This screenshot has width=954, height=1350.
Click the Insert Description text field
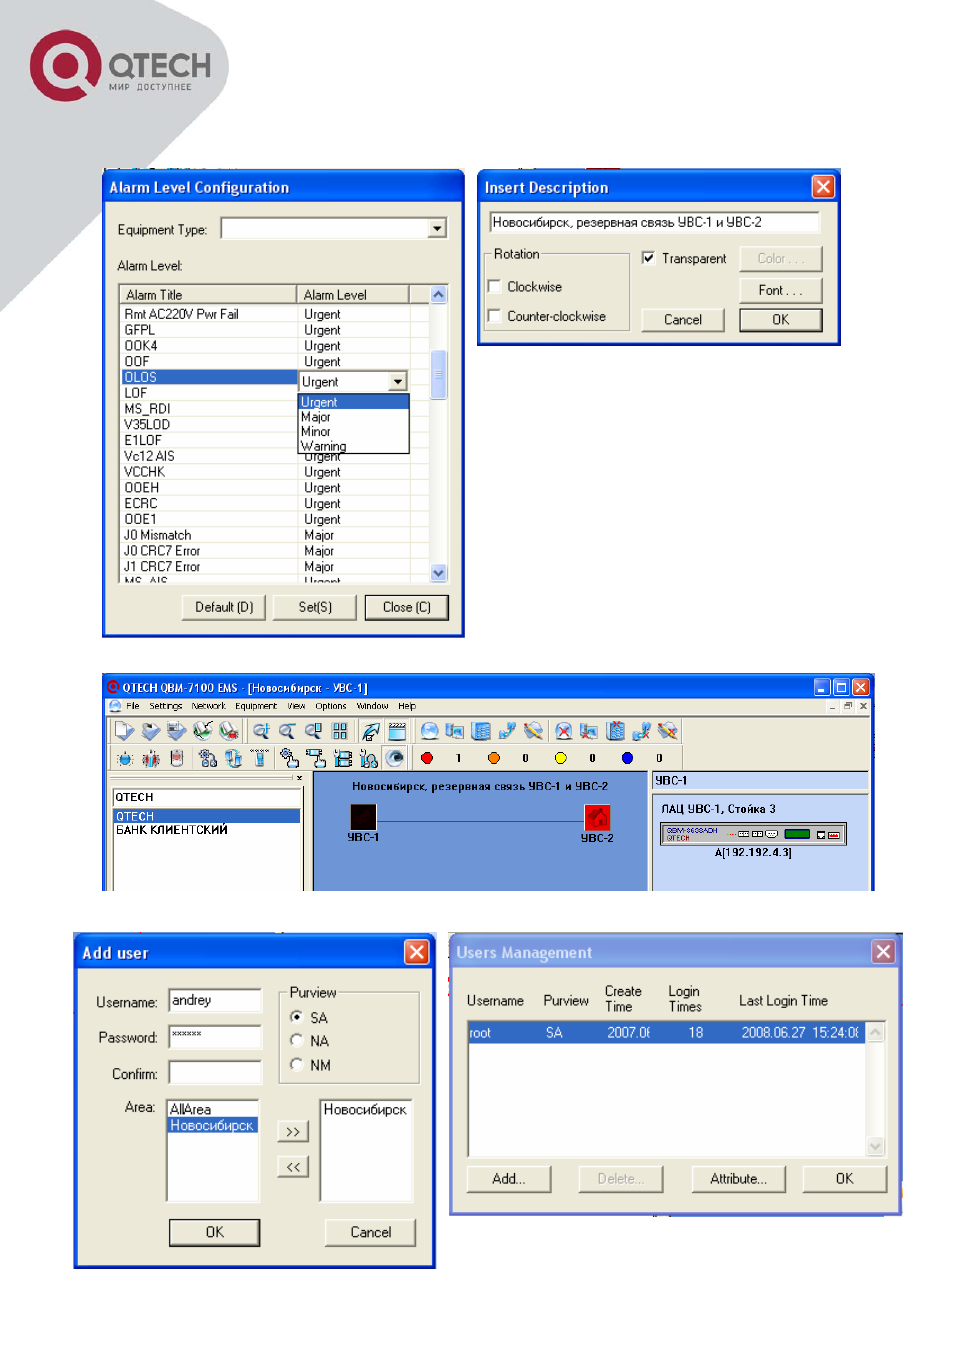pyautogui.click(x=654, y=222)
